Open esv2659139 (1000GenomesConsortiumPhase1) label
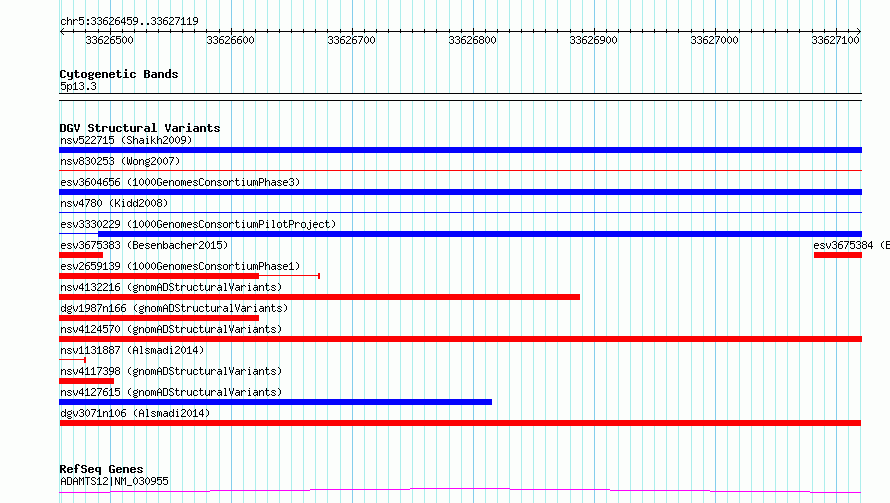Viewport: 890px width, 503px height. (x=180, y=266)
